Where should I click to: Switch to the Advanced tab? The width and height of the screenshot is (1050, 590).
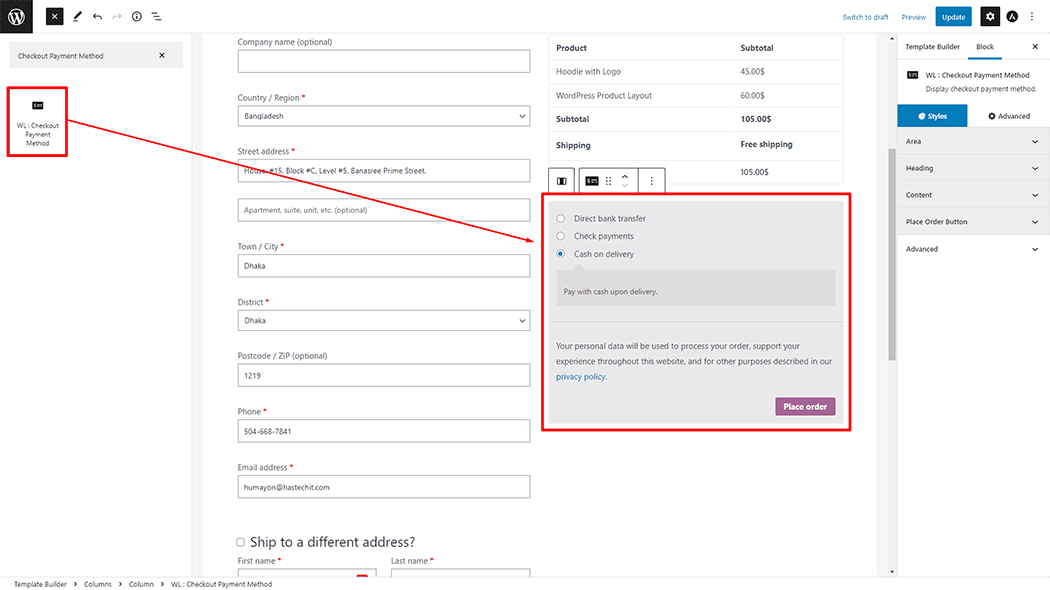point(1008,116)
